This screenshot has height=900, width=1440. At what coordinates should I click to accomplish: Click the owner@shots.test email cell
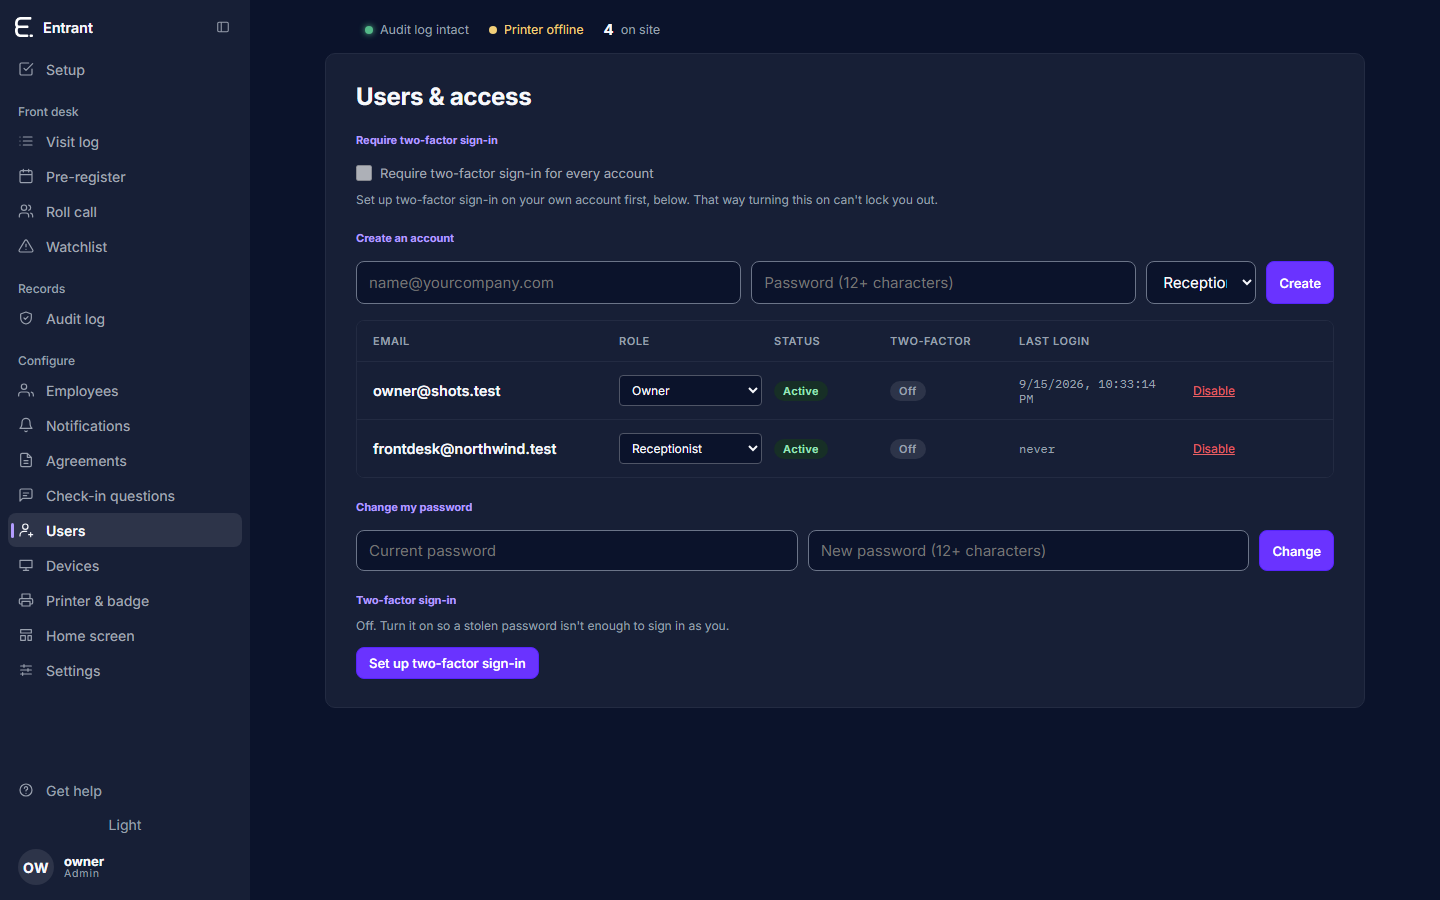pos(437,391)
